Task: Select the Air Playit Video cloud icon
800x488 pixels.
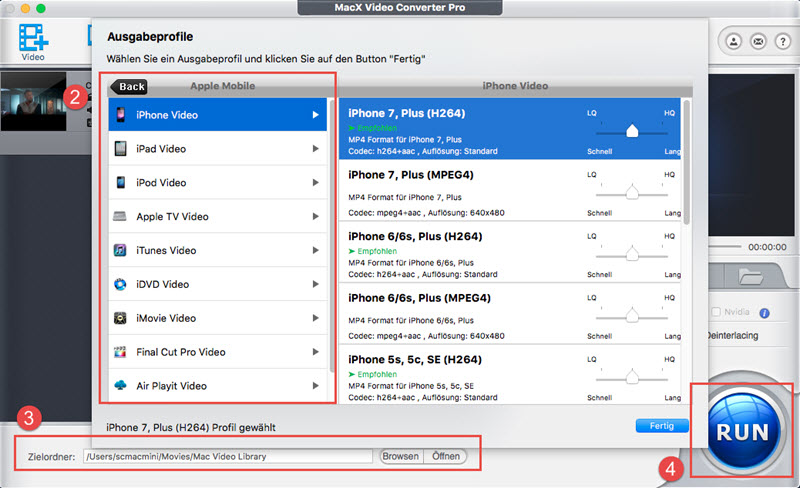Action: click(119, 386)
